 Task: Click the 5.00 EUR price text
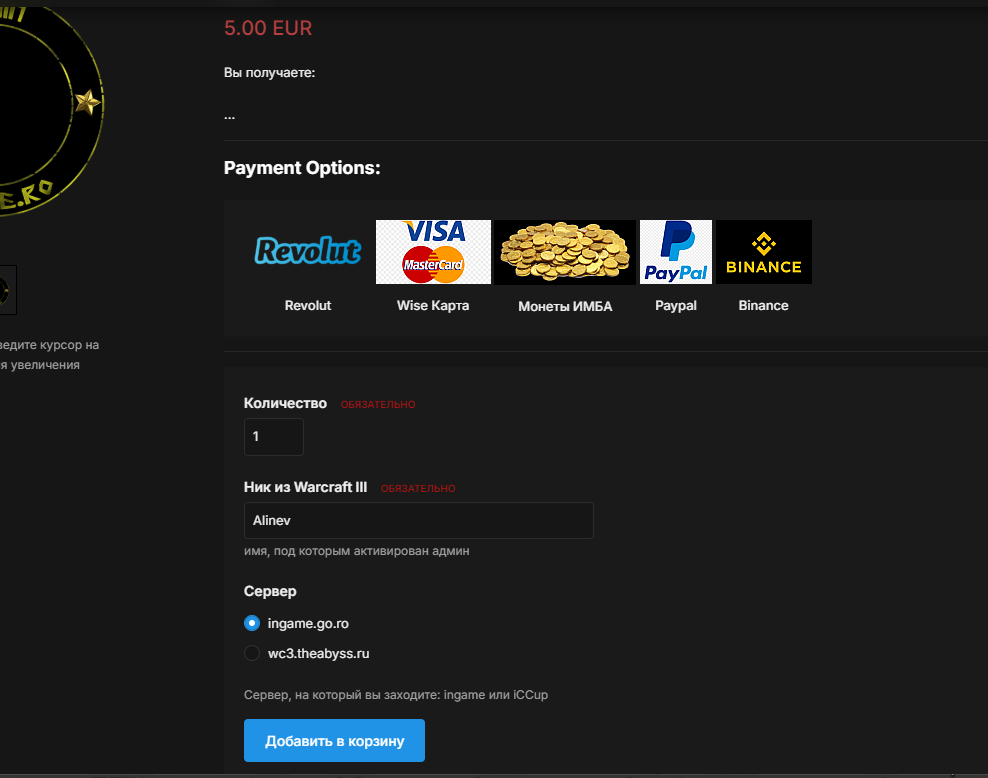click(268, 28)
